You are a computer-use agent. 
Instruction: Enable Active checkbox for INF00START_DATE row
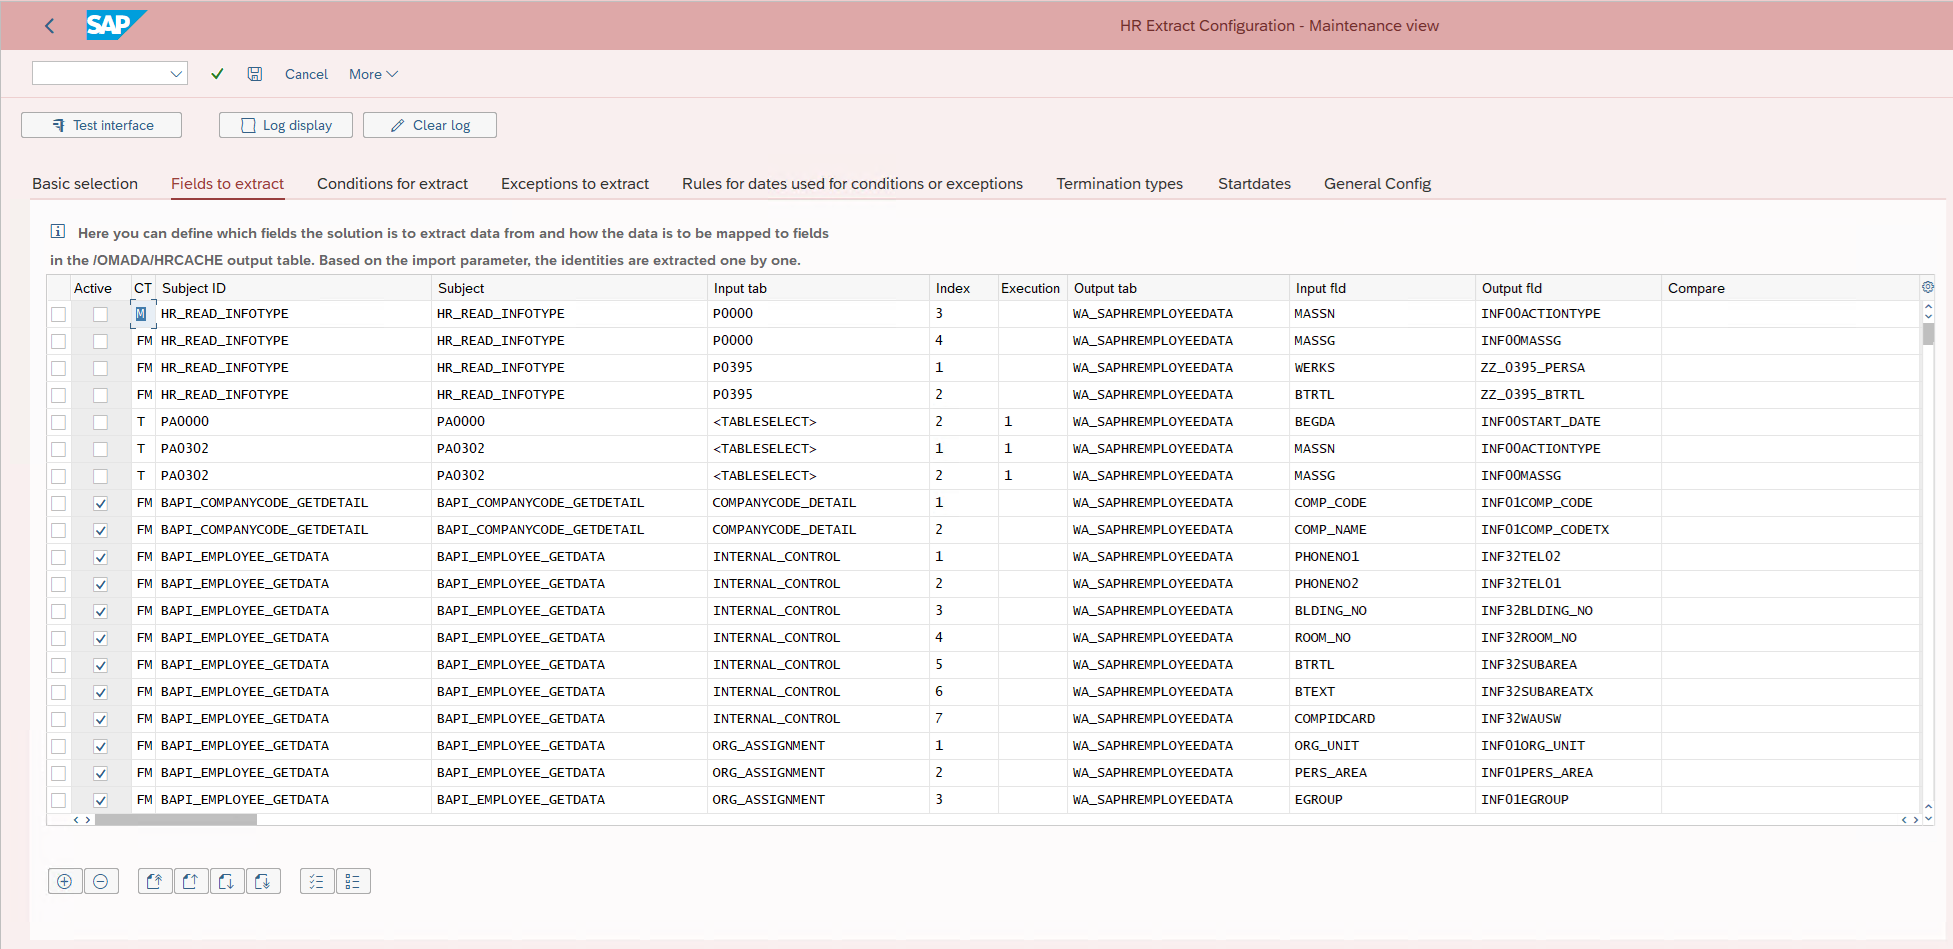click(x=100, y=422)
